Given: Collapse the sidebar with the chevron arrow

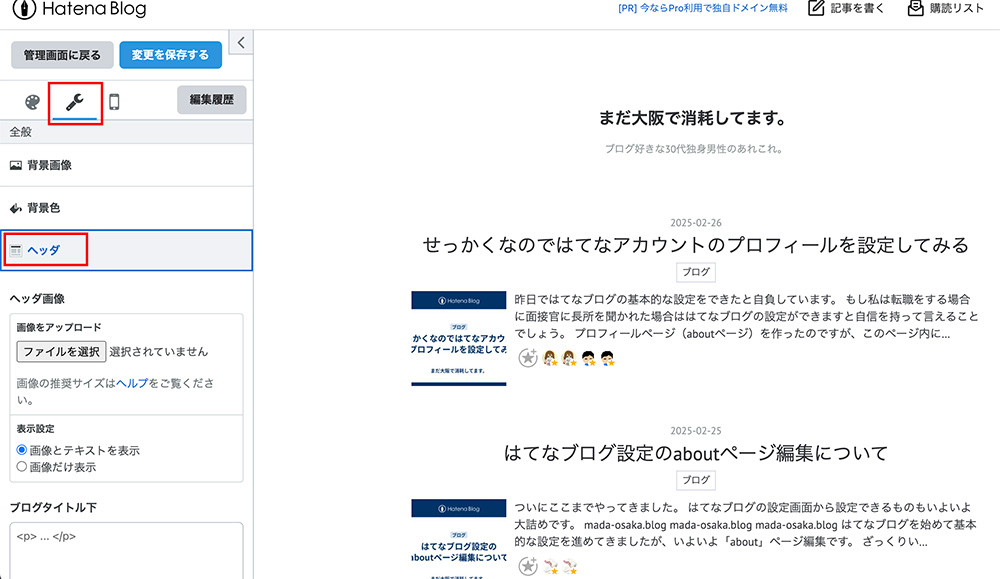Looking at the screenshot, I should [241, 43].
